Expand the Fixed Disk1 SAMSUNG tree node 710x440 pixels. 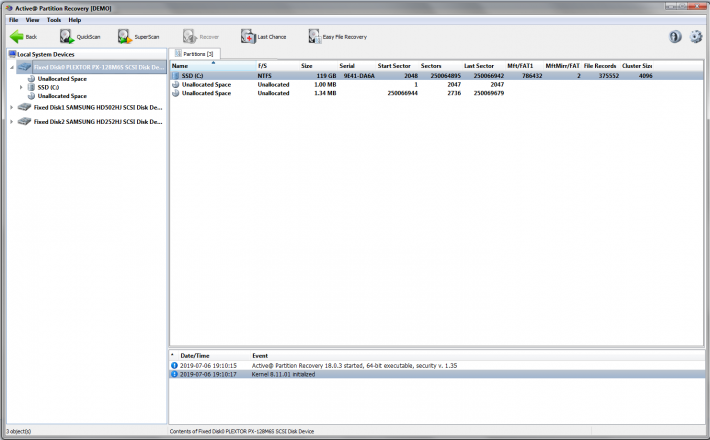(x=12, y=107)
